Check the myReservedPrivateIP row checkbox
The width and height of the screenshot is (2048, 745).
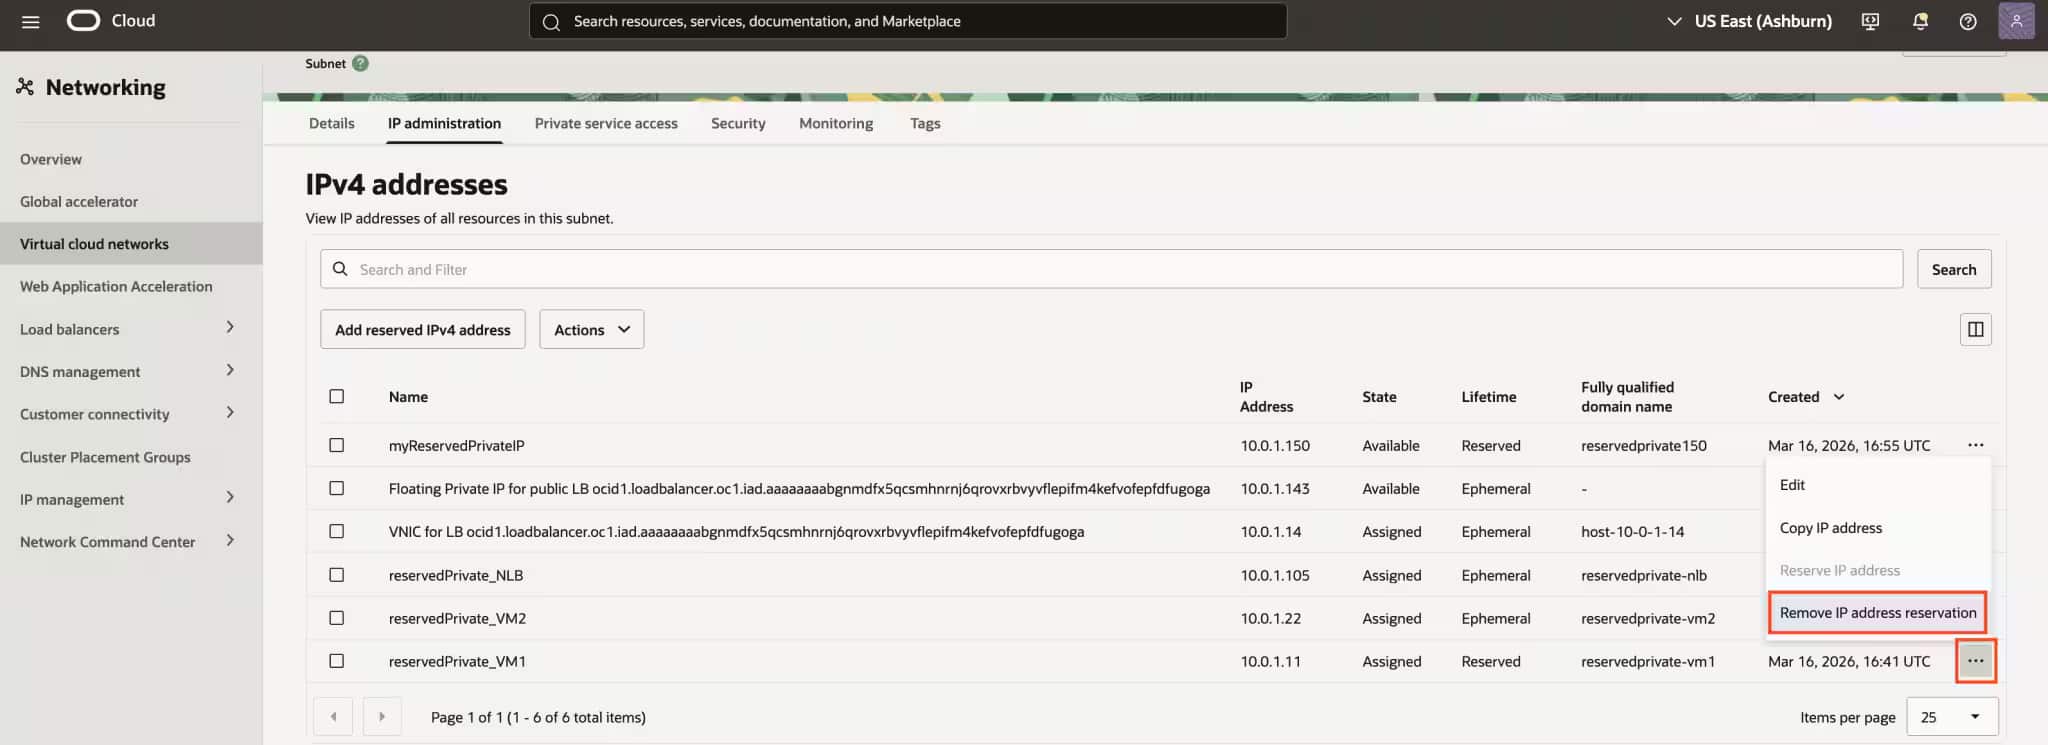(337, 445)
